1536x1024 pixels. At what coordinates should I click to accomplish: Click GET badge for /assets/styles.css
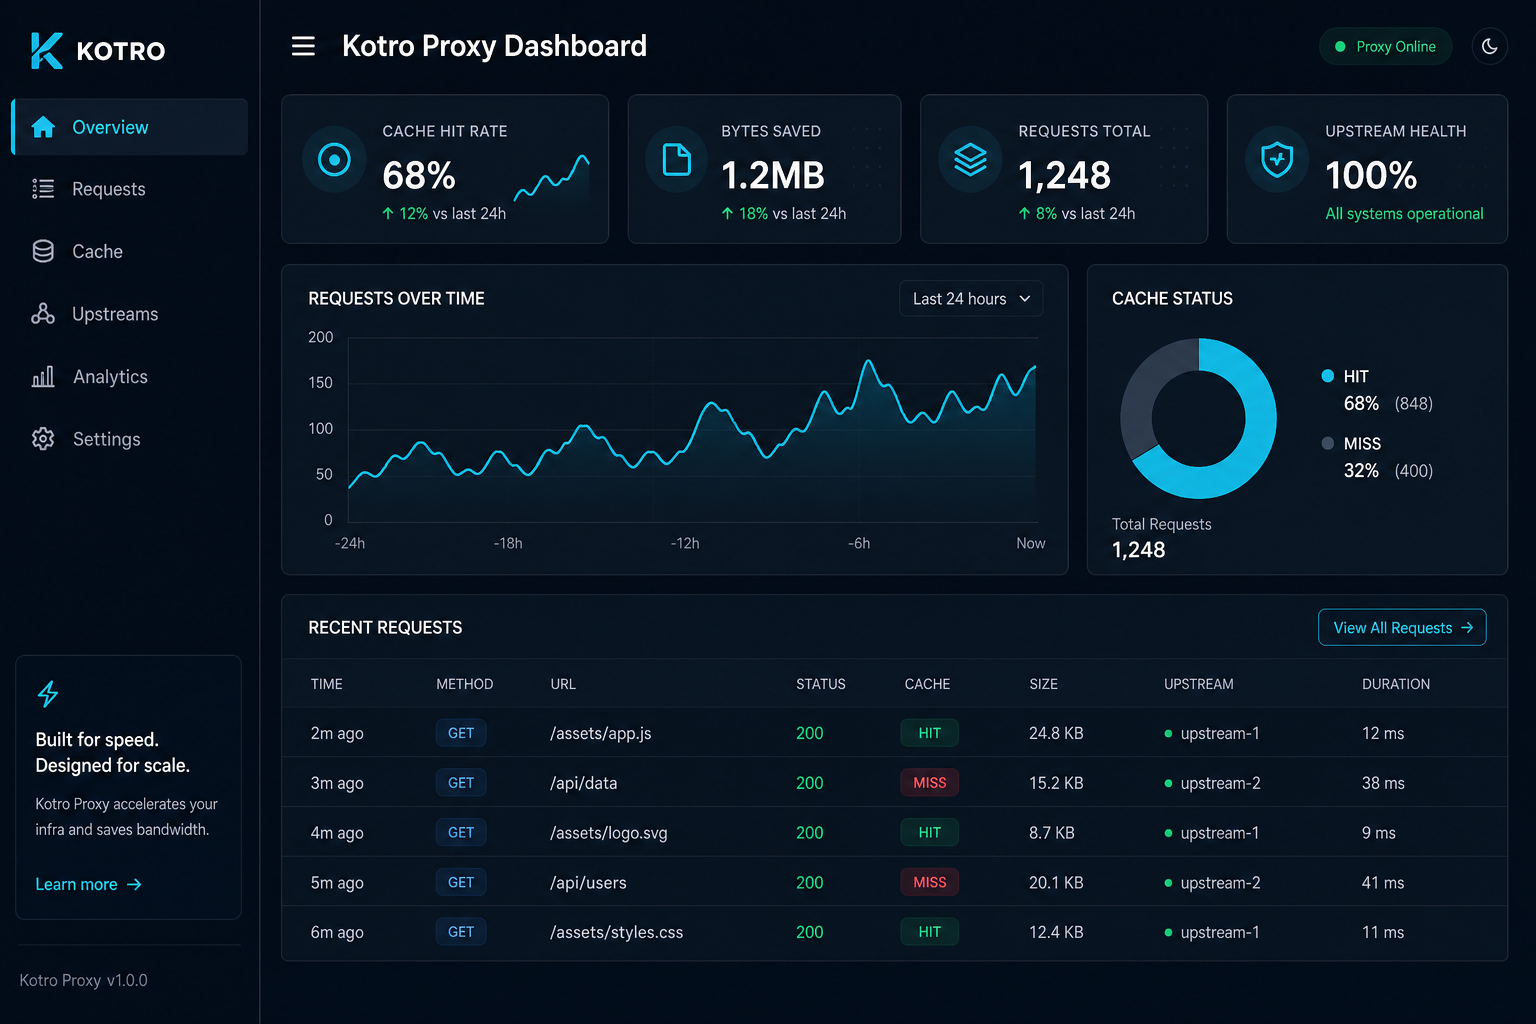pos(461,932)
